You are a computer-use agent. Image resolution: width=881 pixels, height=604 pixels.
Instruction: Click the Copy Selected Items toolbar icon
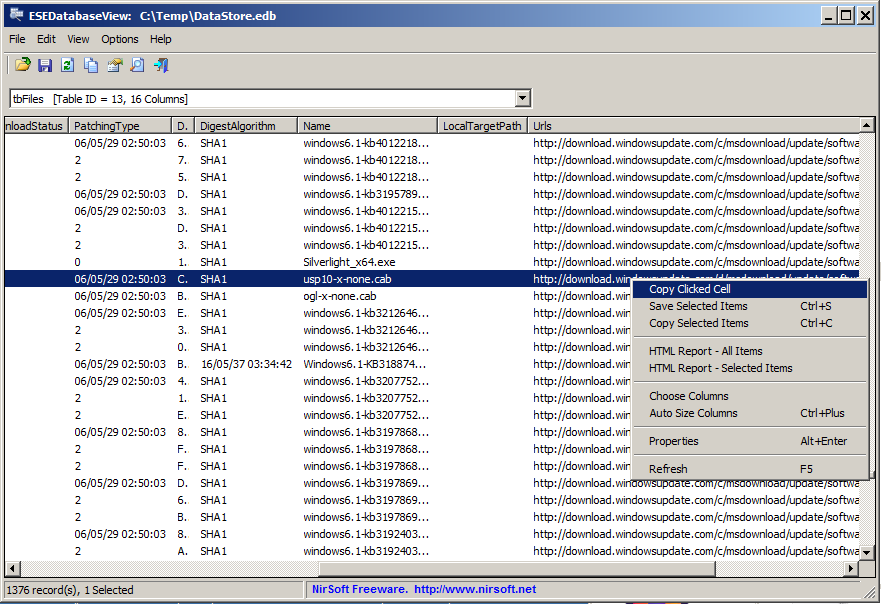click(x=90, y=65)
